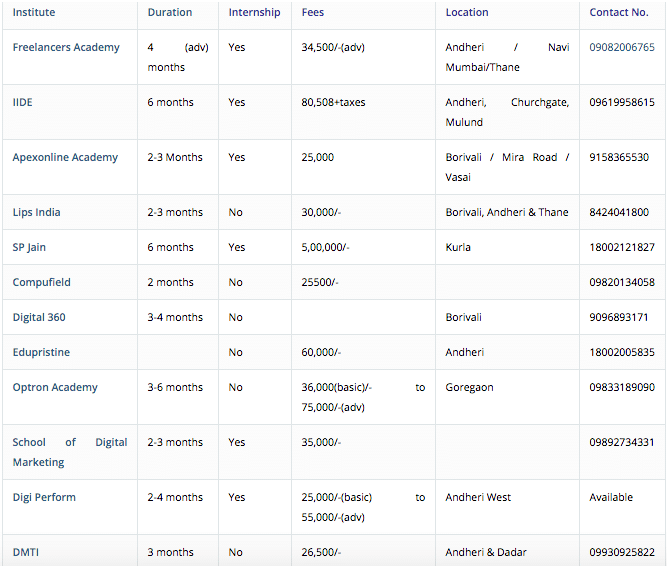Click the Duration column header
The image size is (667, 566).
pos(170,12)
